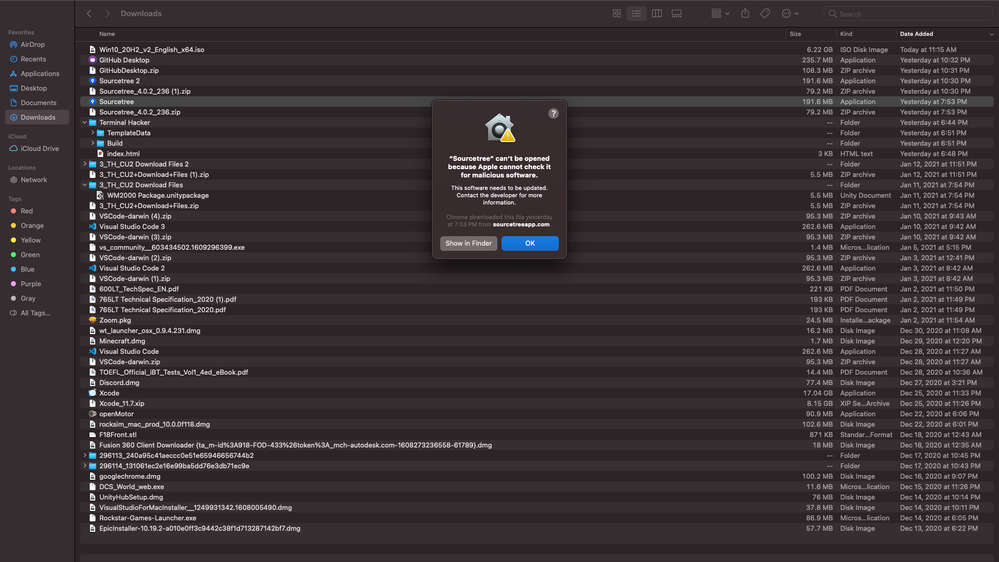Expand the 3_TH_CU2 Download Files 2 folder
999x562 pixels.
pyautogui.click(x=85, y=164)
